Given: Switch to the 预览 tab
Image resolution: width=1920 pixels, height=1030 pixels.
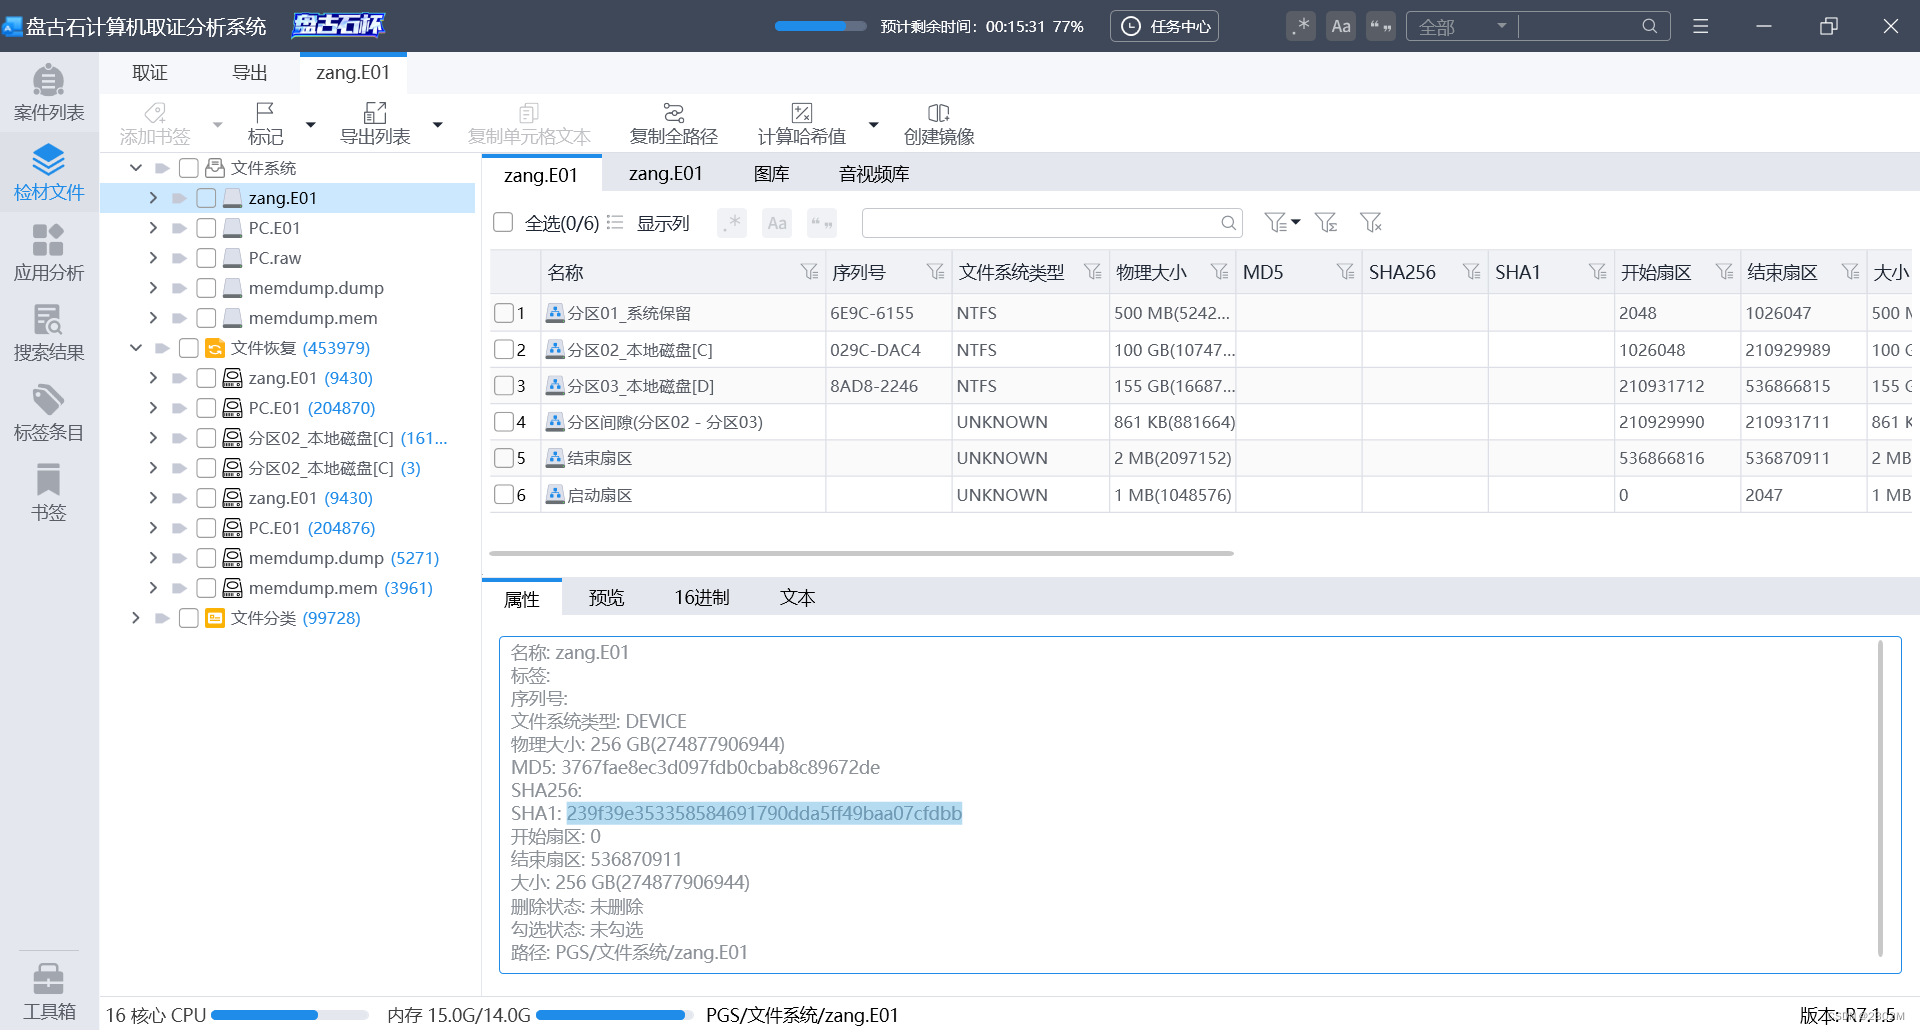Looking at the screenshot, I should (x=606, y=597).
